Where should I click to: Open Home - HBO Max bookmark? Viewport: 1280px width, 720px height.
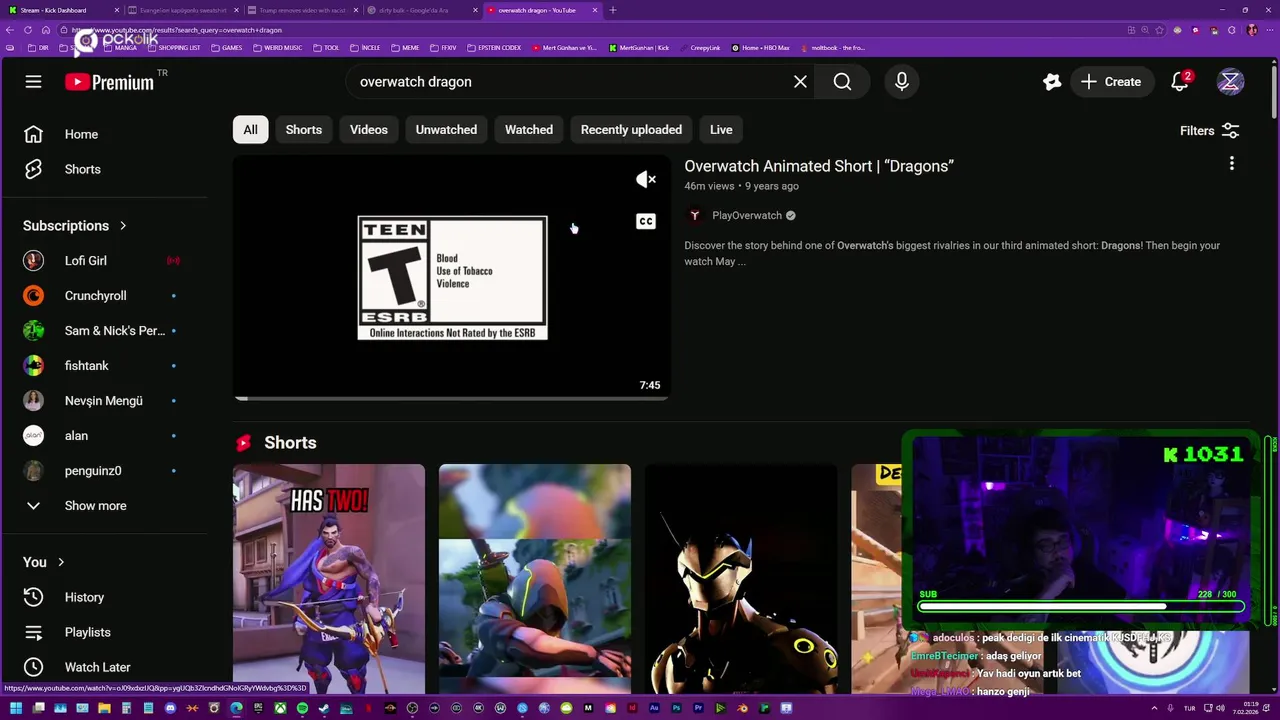pyautogui.click(x=760, y=48)
